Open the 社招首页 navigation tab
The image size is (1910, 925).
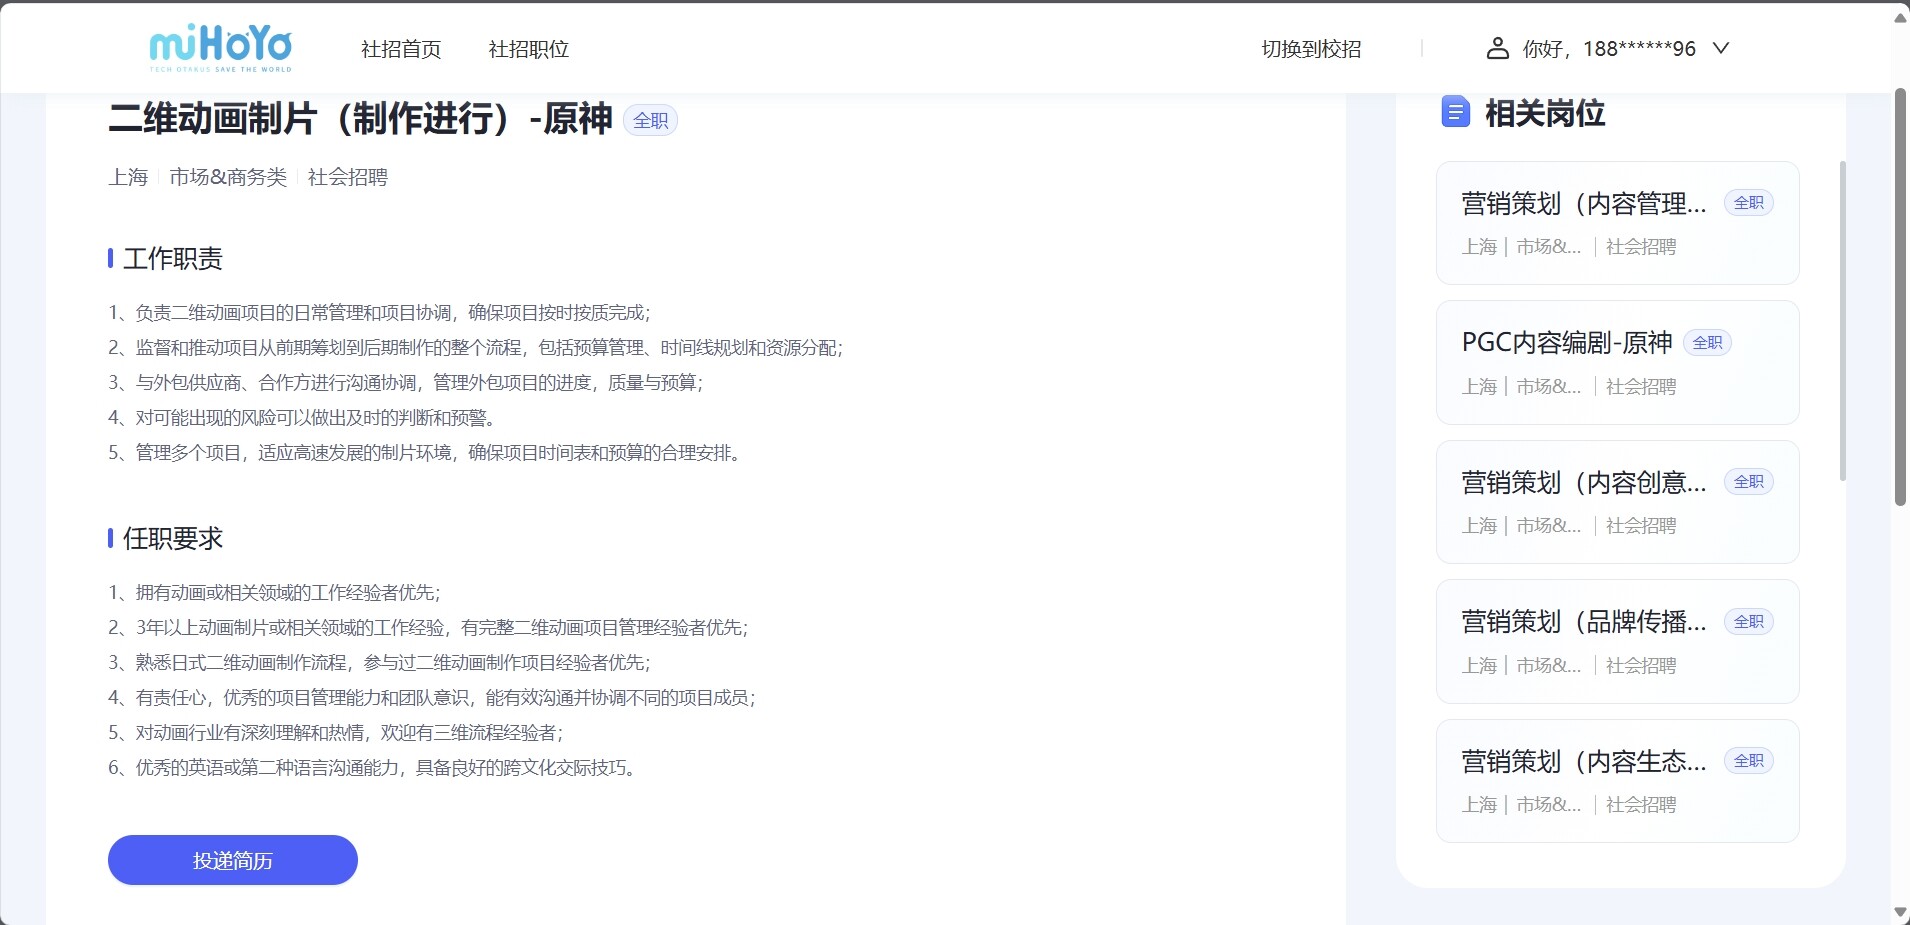pyautogui.click(x=401, y=49)
